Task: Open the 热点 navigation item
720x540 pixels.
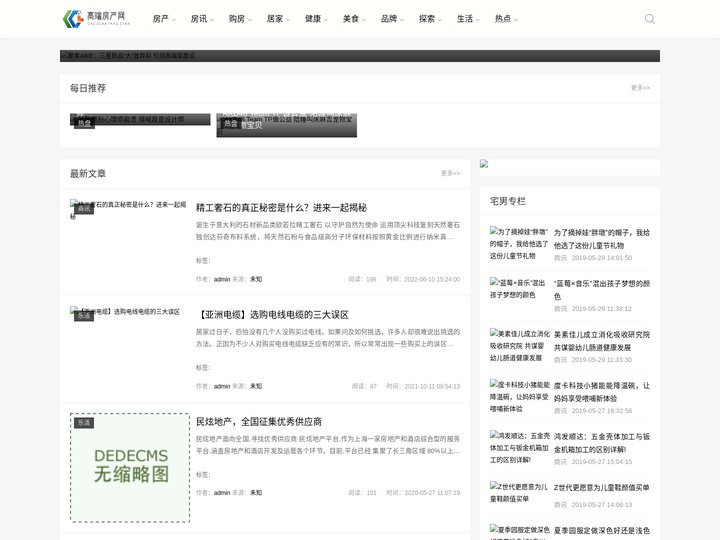Action: click(x=503, y=19)
